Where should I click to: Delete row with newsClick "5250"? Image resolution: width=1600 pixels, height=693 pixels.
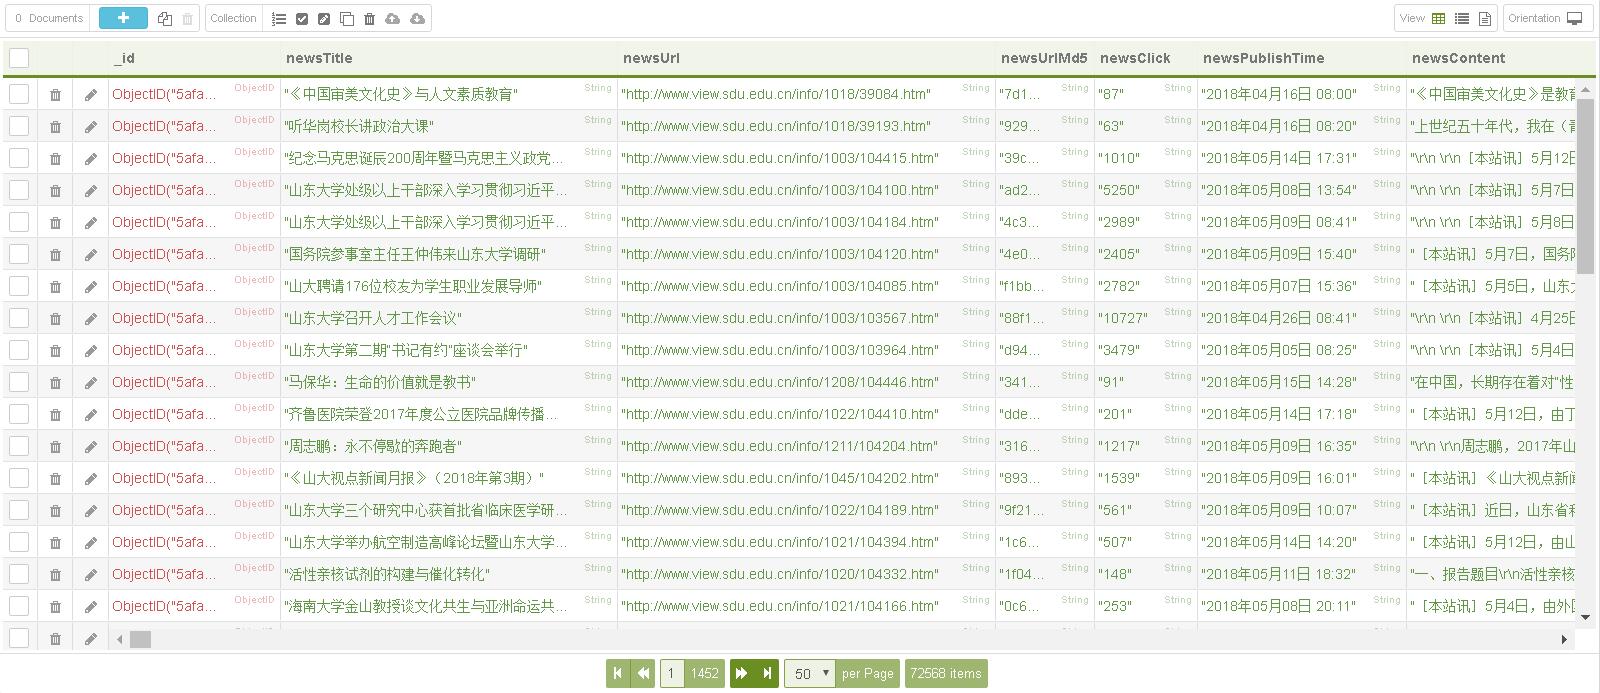click(x=55, y=191)
